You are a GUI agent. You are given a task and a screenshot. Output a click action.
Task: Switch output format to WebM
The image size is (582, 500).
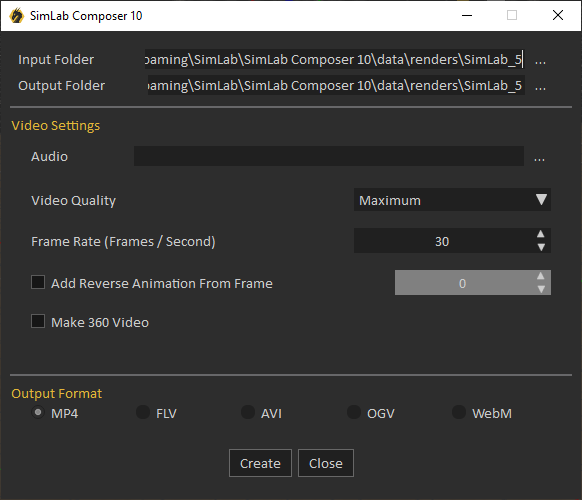tap(459, 412)
